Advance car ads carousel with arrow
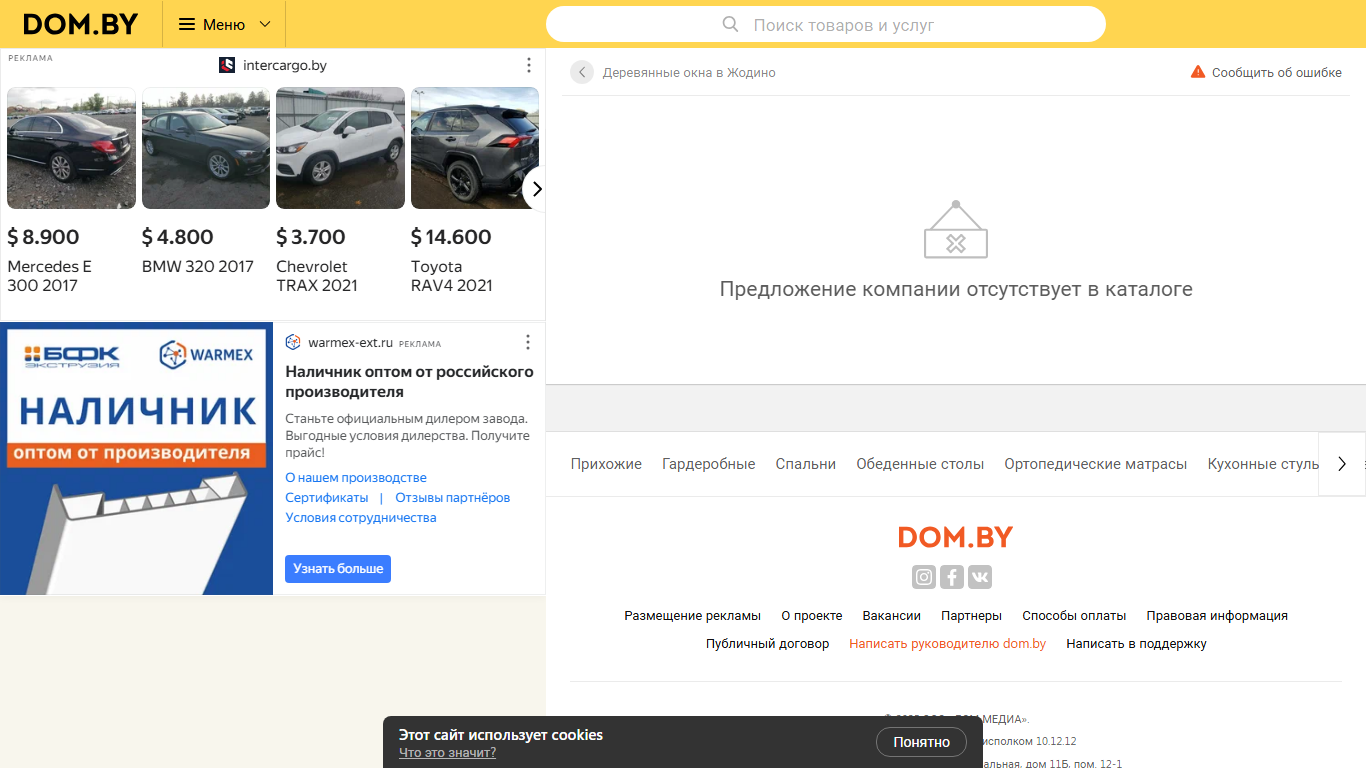The height and width of the screenshot is (768, 1366). [x=536, y=189]
